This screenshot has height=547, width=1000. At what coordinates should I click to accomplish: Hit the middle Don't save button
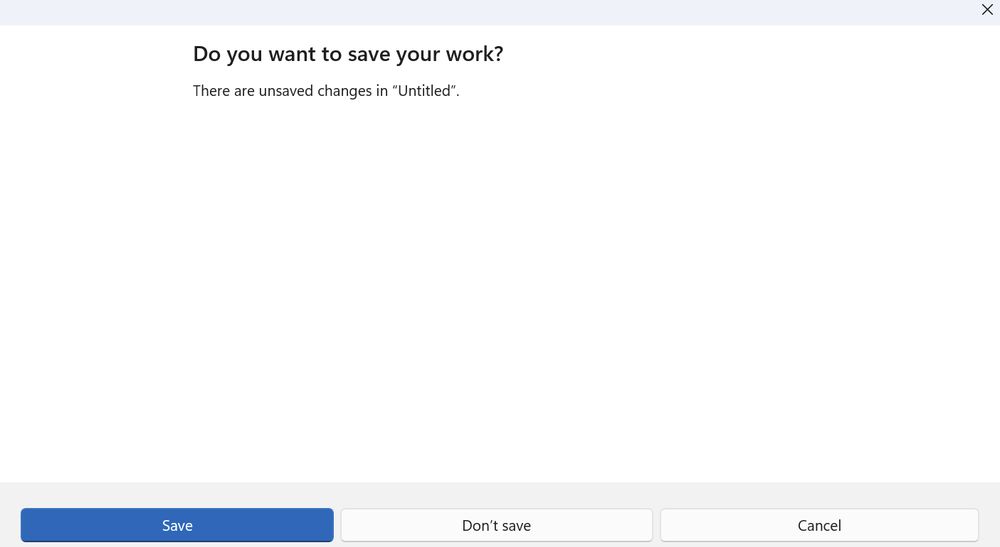[496, 525]
